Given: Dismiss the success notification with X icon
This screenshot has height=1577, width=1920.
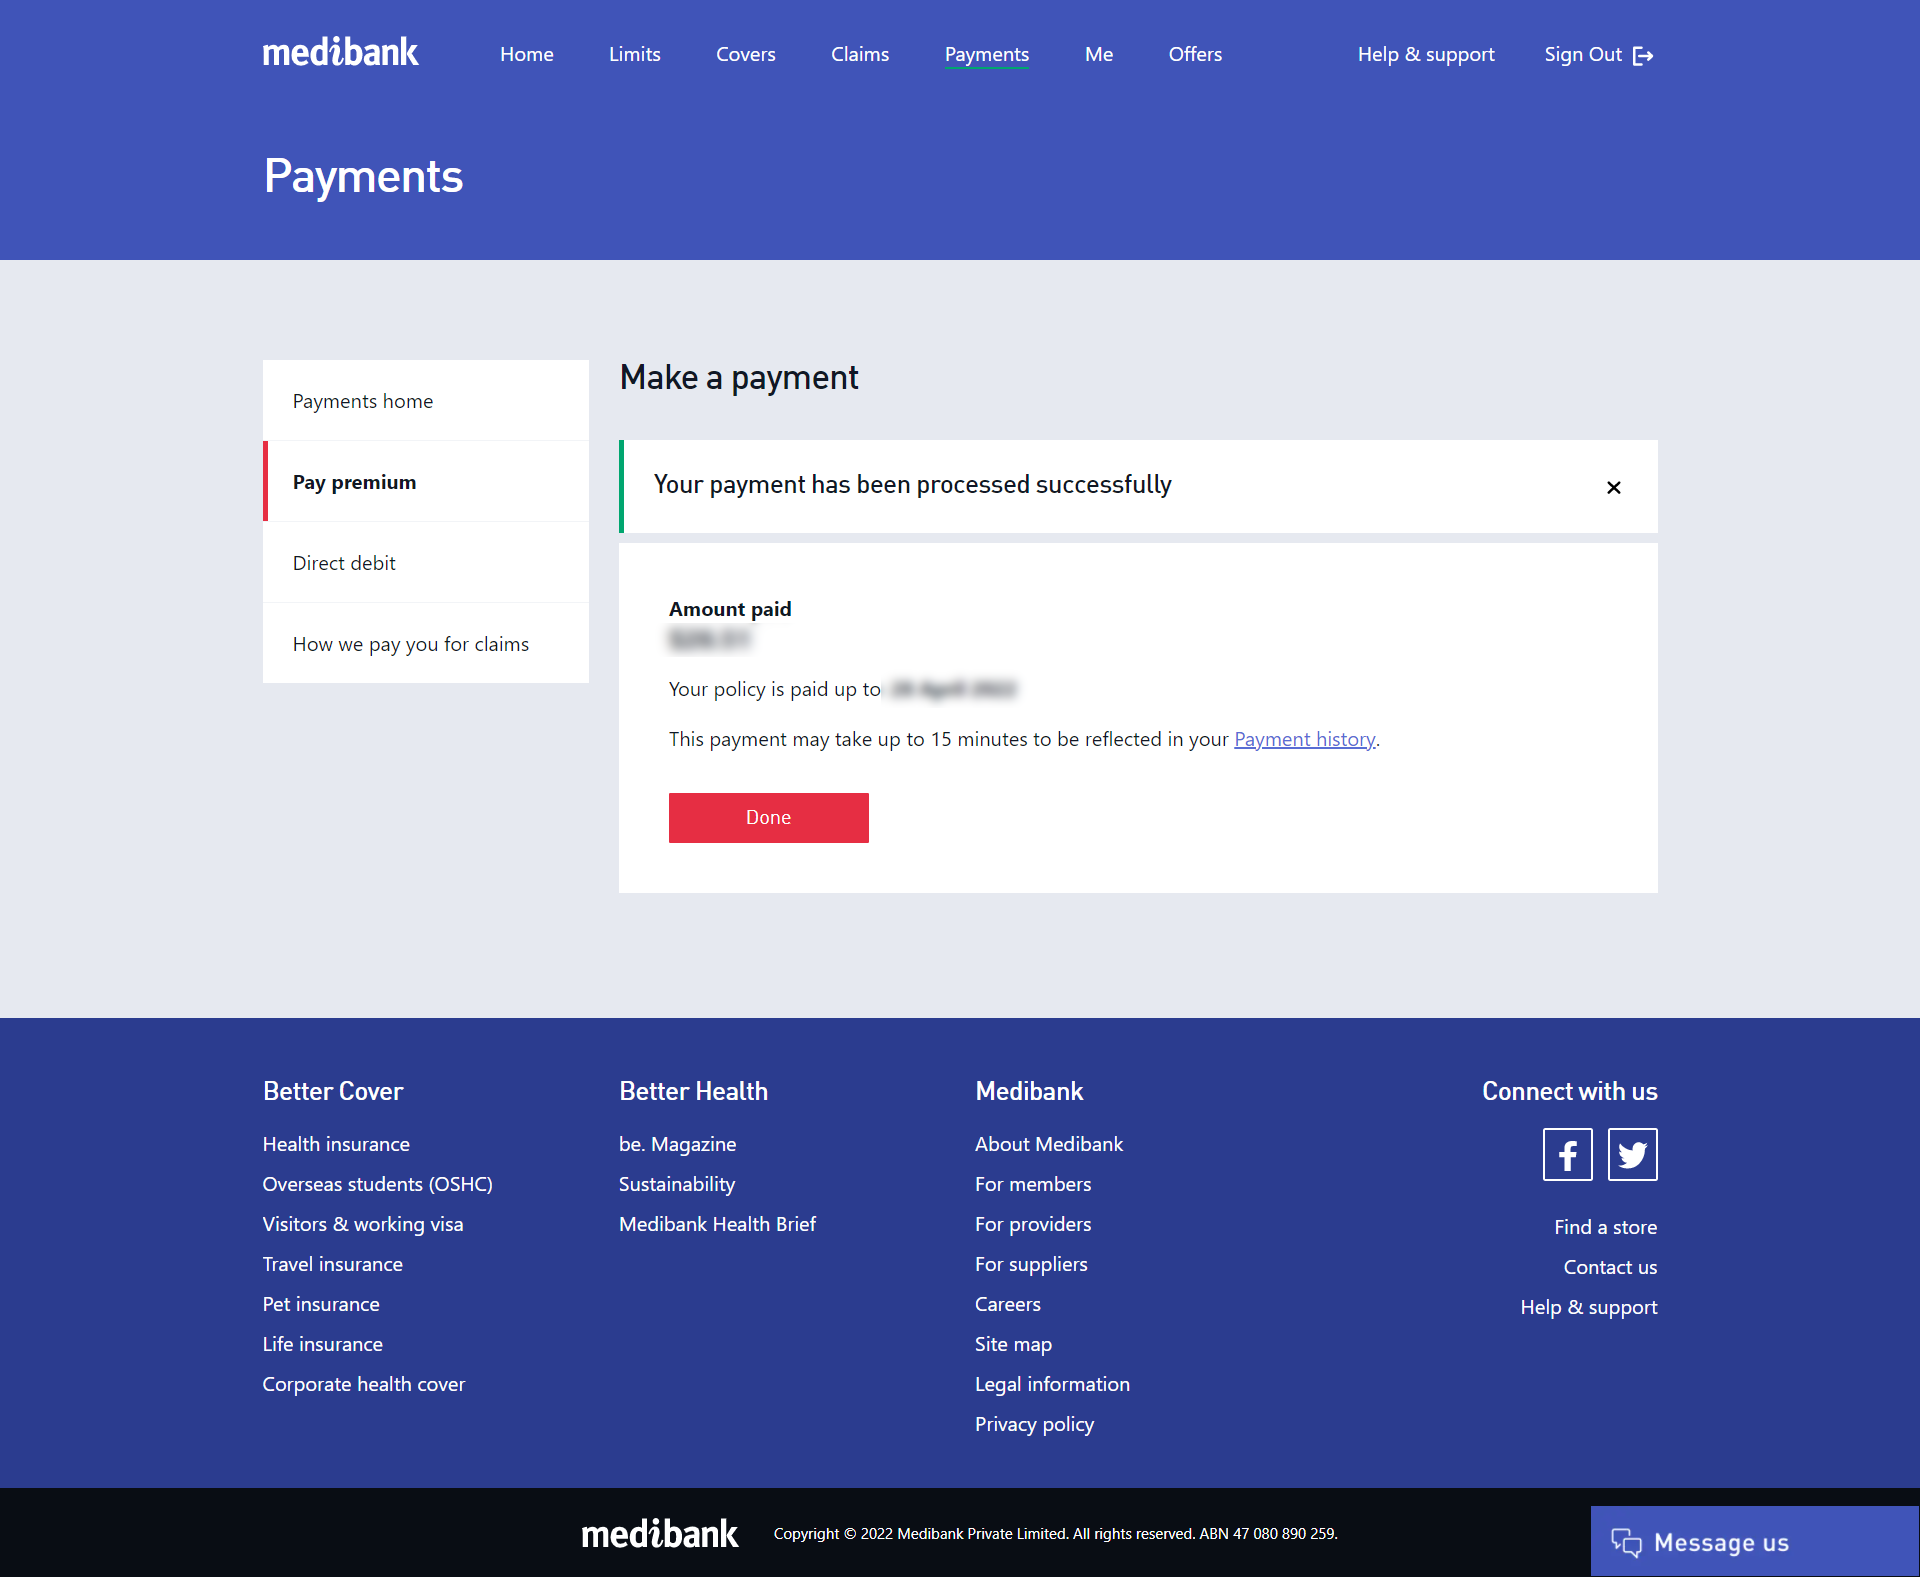Looking at the screenshot, I should (1614, 488).
